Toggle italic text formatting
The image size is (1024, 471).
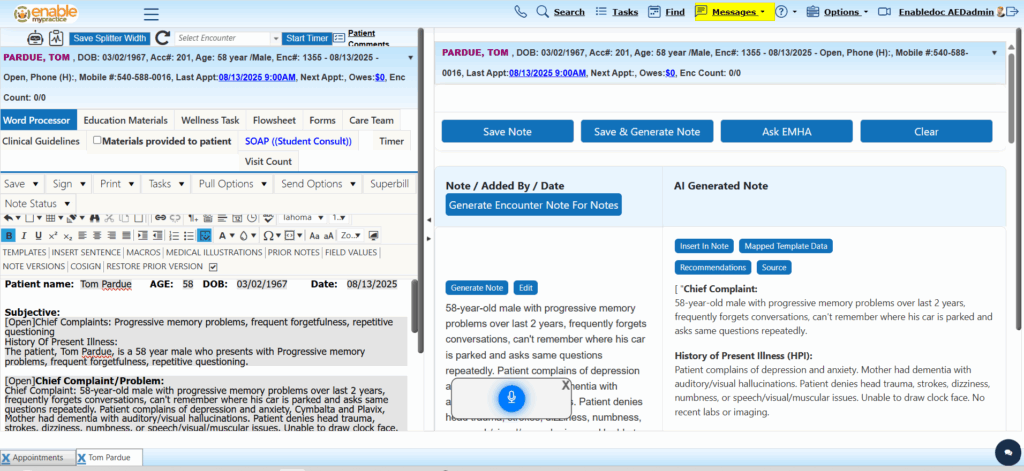tap(24, 236)
